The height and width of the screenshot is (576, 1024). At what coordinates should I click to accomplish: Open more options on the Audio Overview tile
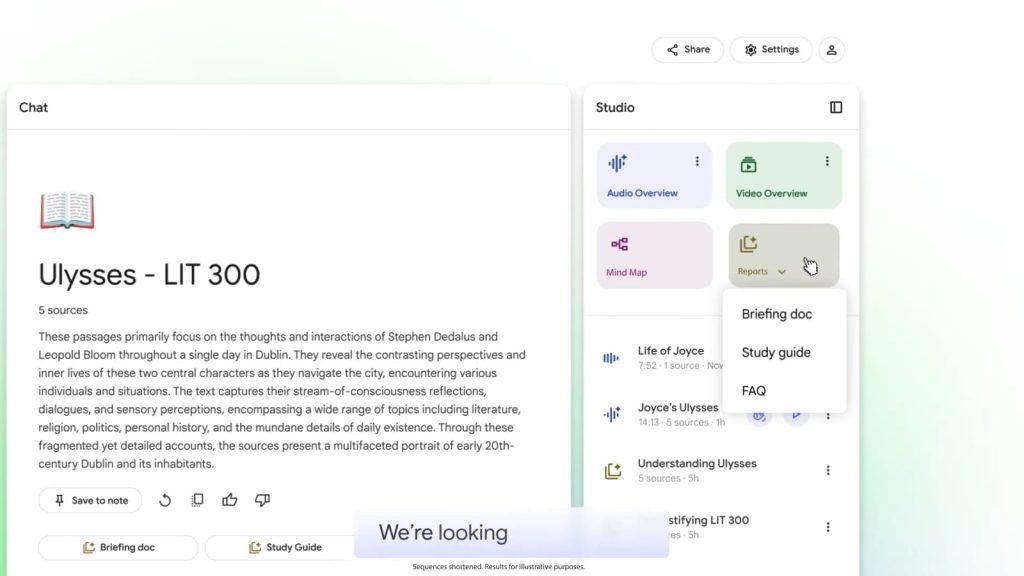[697, 161]
